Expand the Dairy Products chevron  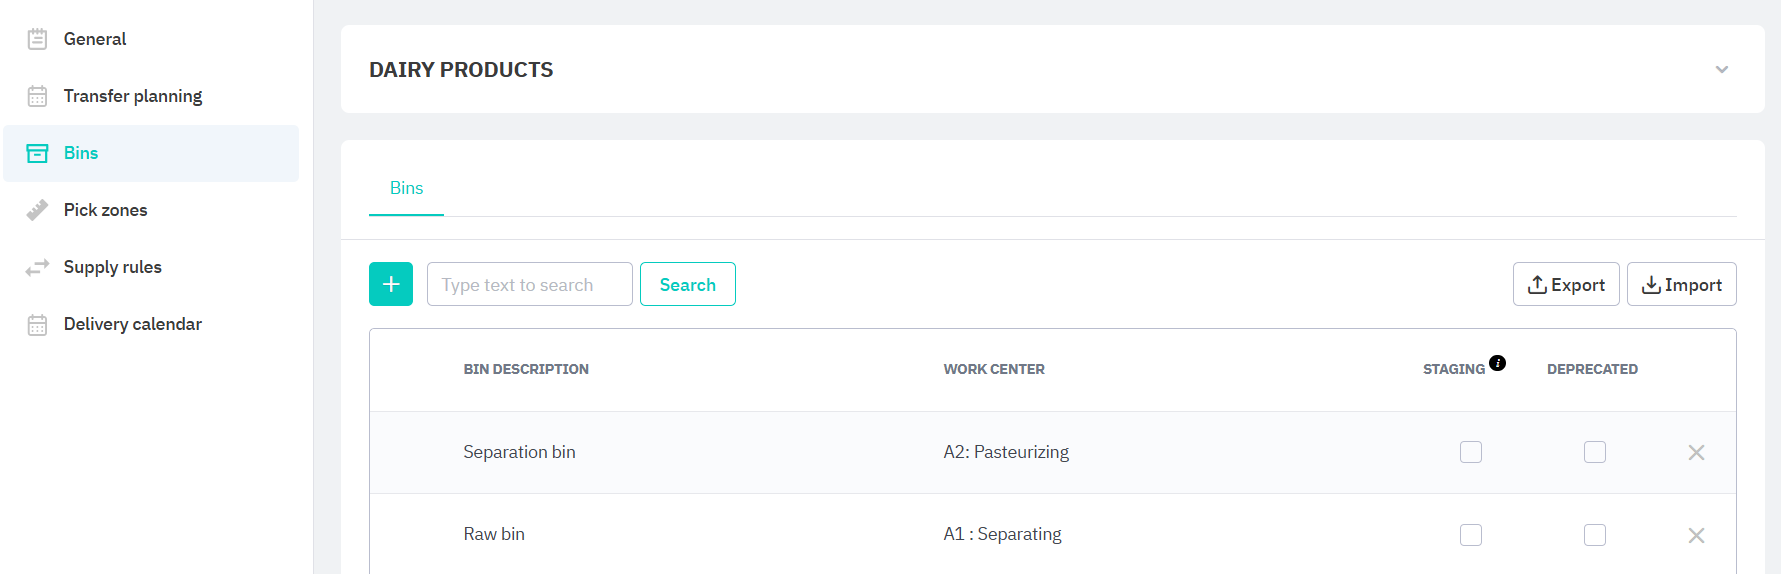[x=1721, y=69]
